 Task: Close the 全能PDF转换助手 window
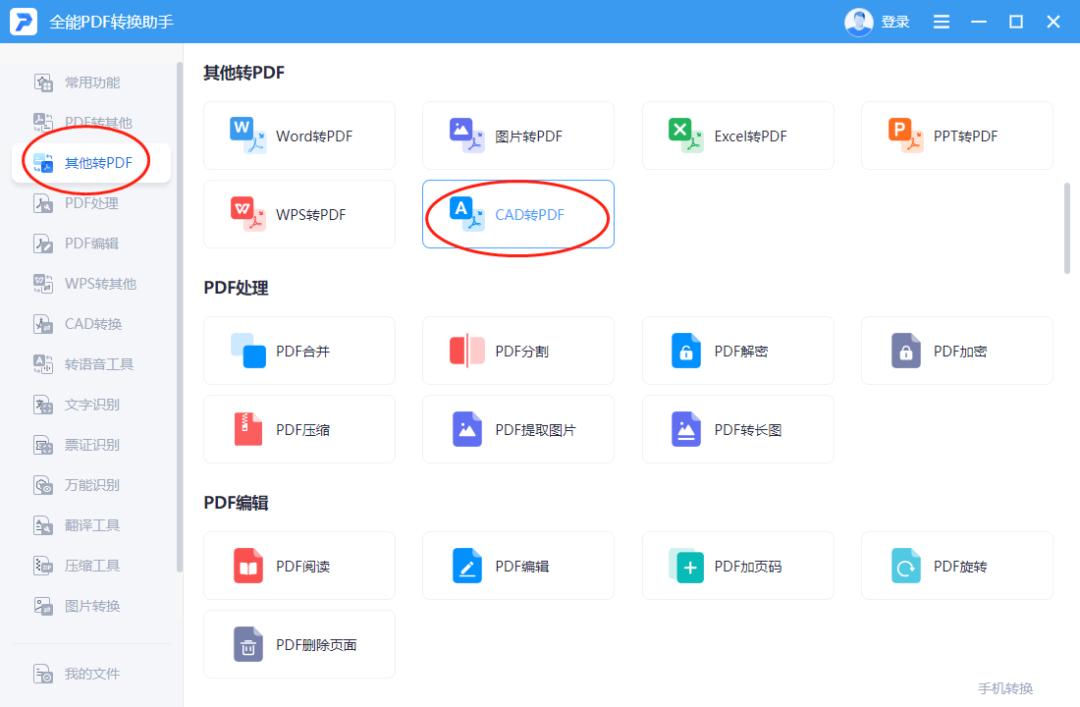click(1053, 22)
